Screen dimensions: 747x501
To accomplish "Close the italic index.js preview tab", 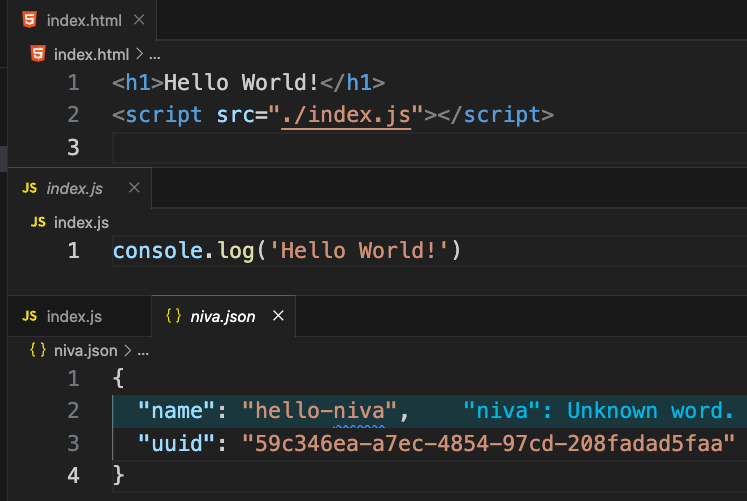I will click(134, 188).
